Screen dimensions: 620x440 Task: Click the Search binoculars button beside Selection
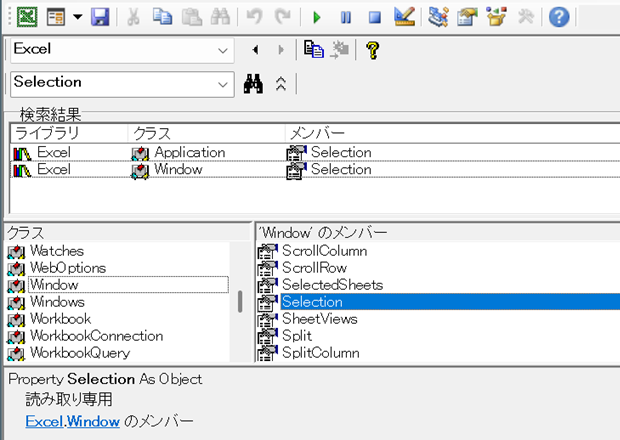click(253, 84)
